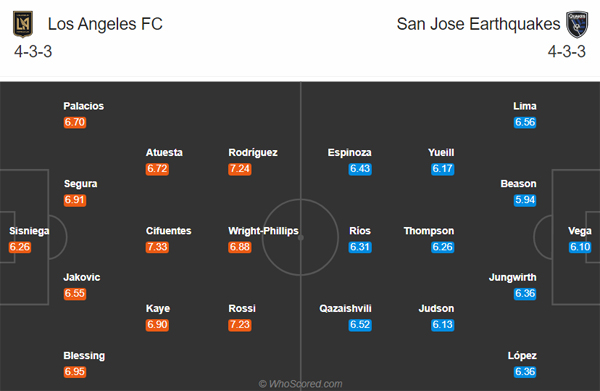Select player Cifuentes on the pitch

point(168,231)
